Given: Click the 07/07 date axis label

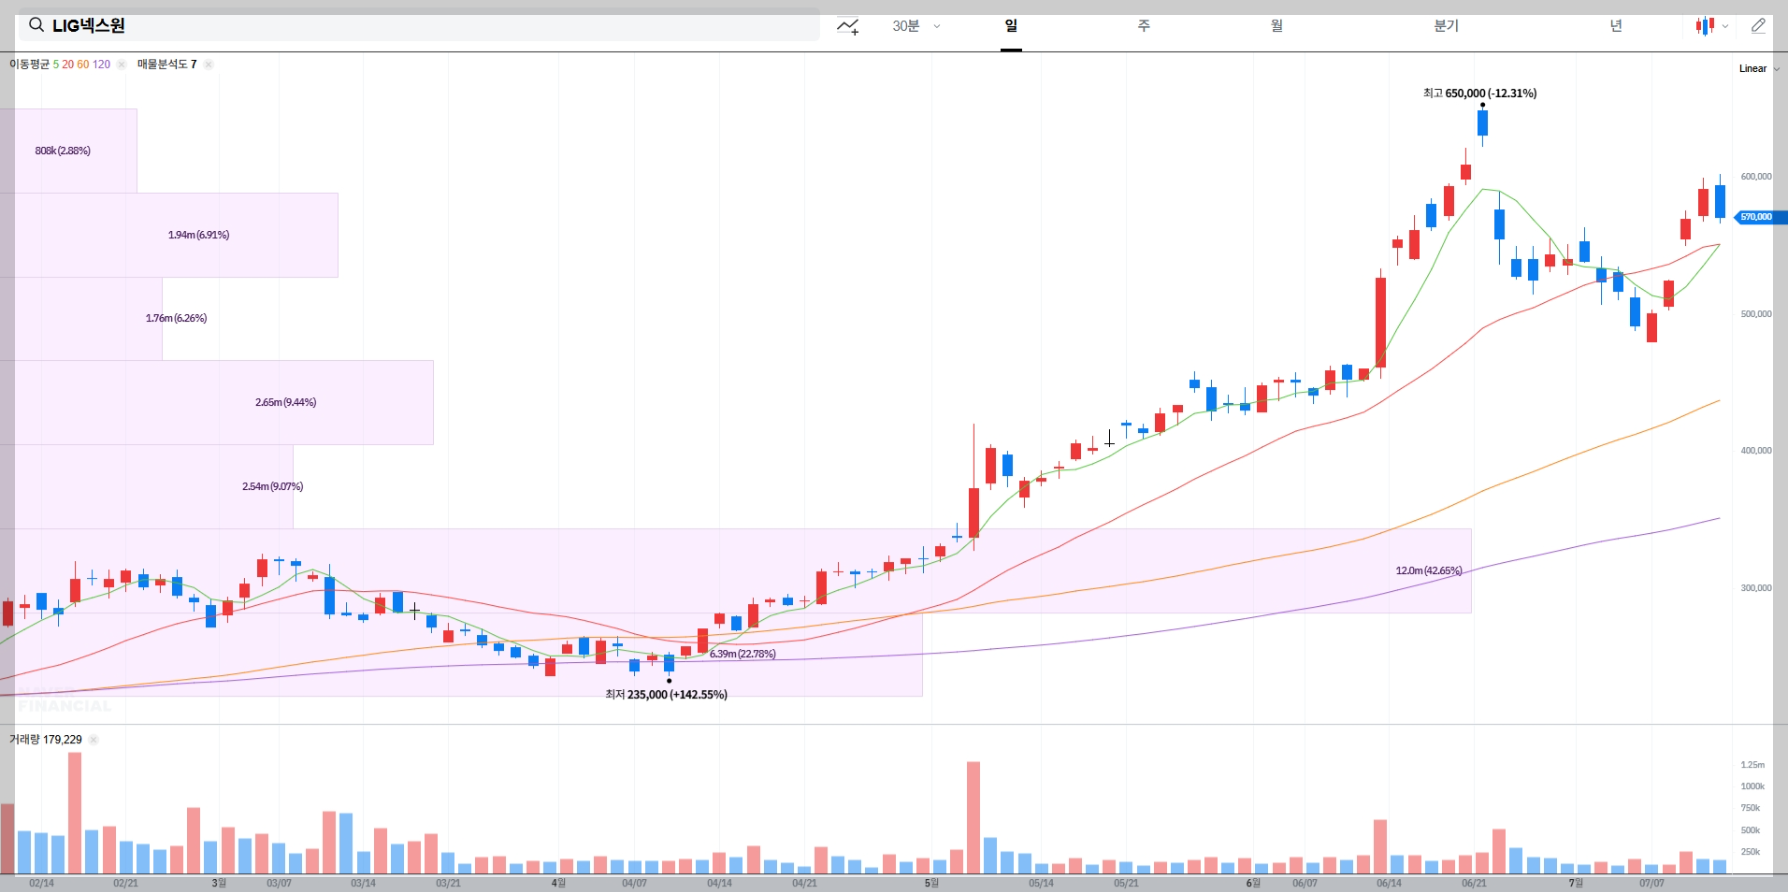Looking at the screenshot, I should coord(1652,883).
